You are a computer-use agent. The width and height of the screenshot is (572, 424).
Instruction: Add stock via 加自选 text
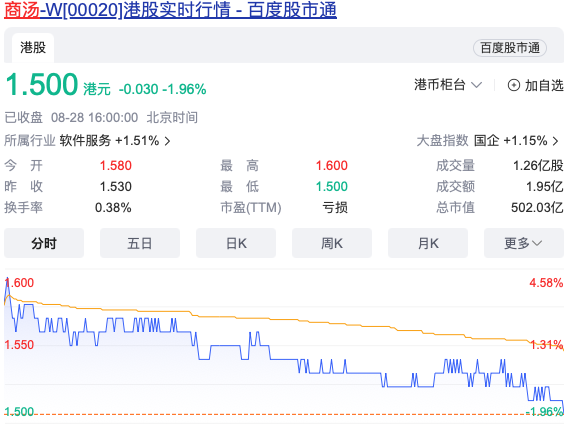pyautogui.click(x=544, y=85)
